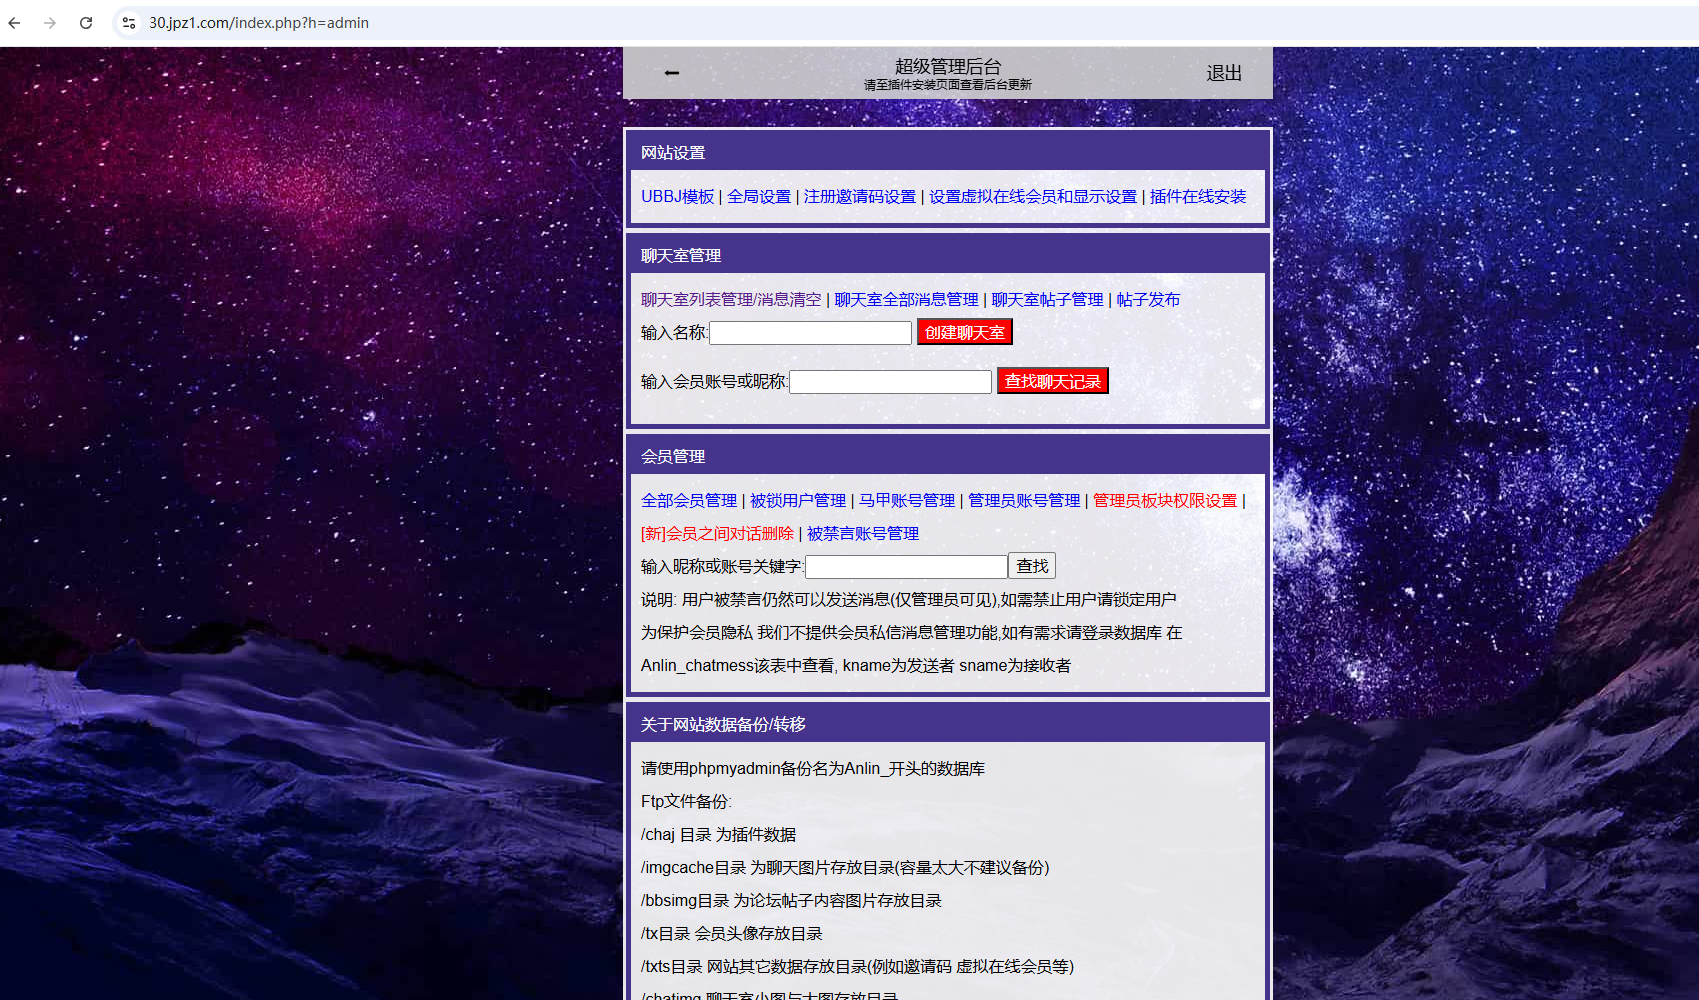Screen dimensions: 1699x1000
Task: Open 设置虚拟在线会员和显示设置
Action: point(1032,197)
